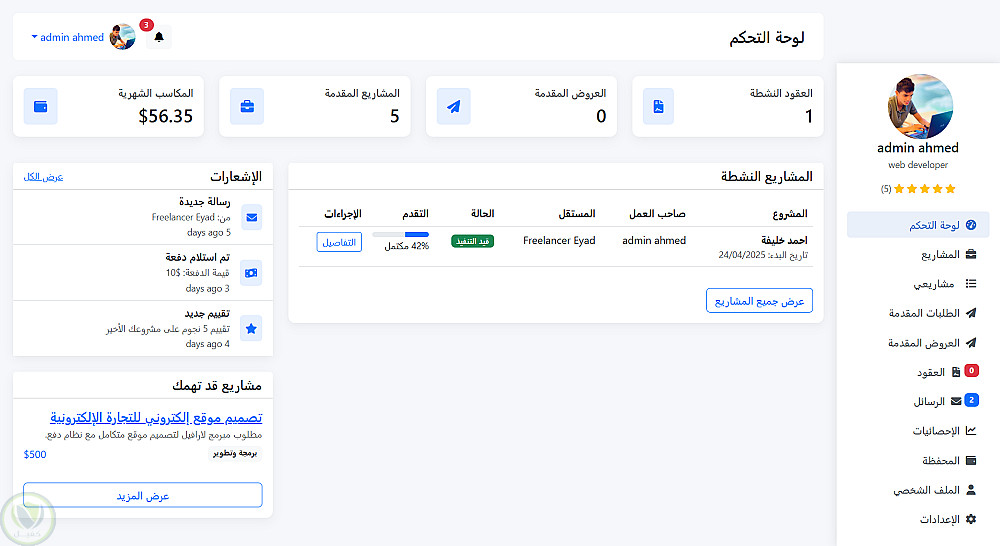The width and height of the screenshot is (1000, 546).
Task: Click the wallet icon beside المحفظة
Action: pos(971,460)
